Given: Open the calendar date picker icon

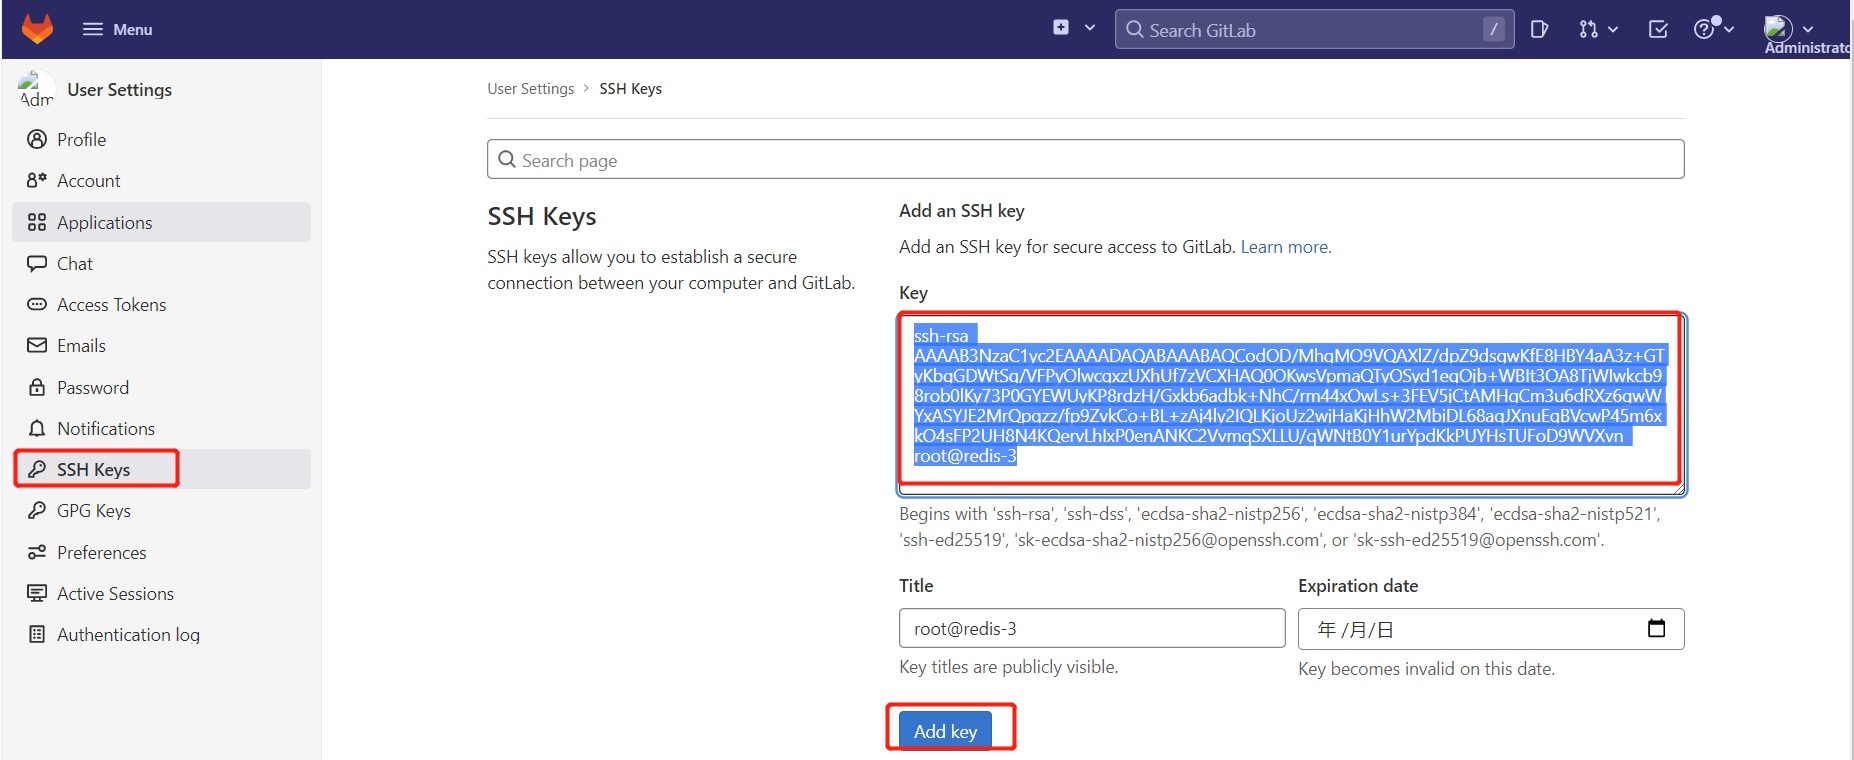Looking at the screenshot, I should (1657, 628).
